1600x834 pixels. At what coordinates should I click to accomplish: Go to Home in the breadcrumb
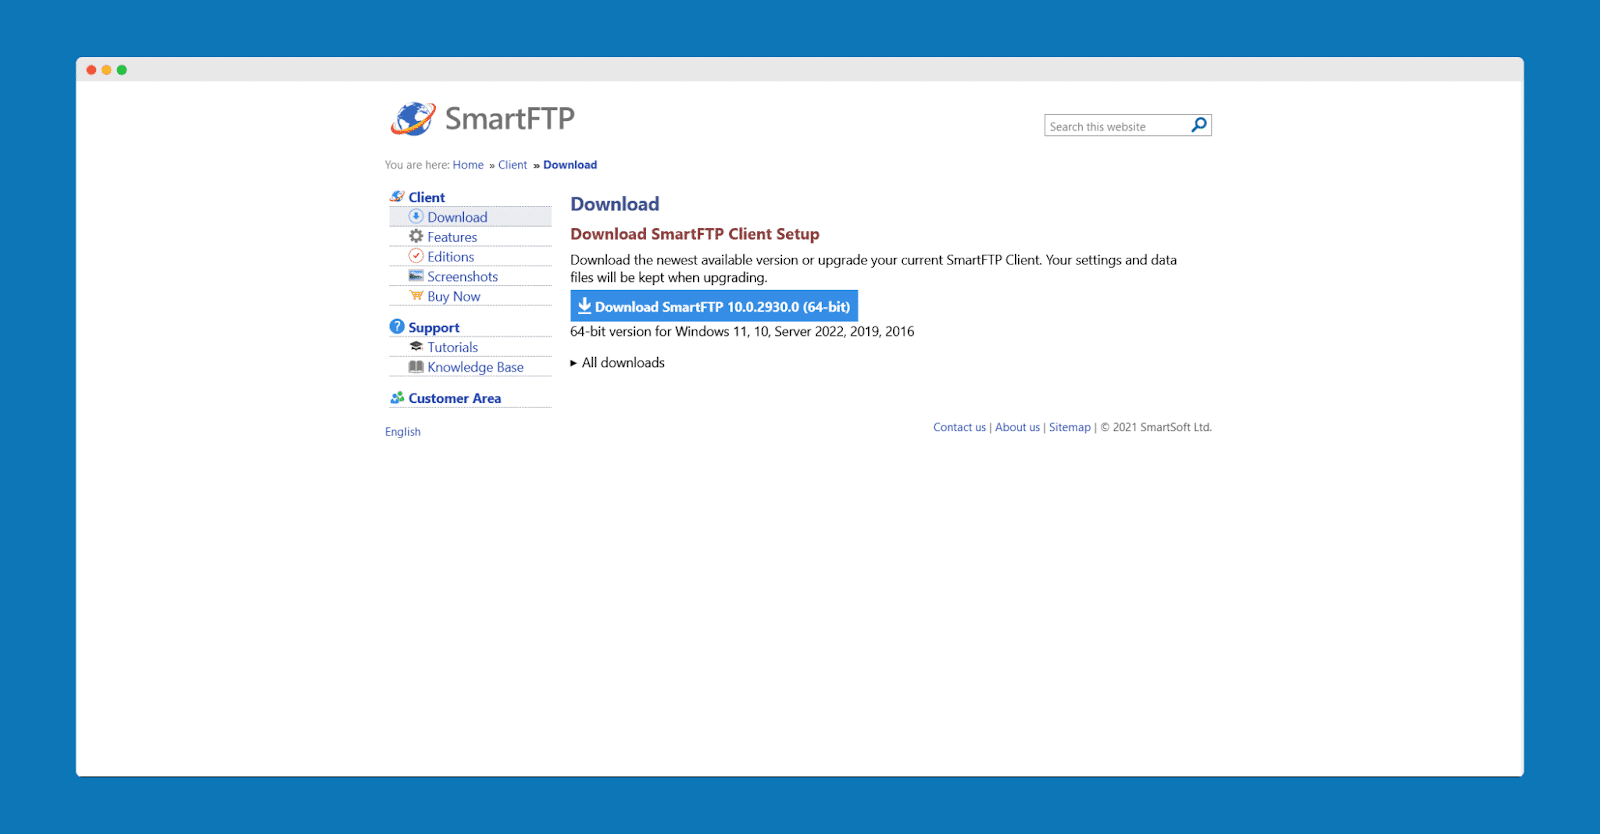tap(468, 165)
